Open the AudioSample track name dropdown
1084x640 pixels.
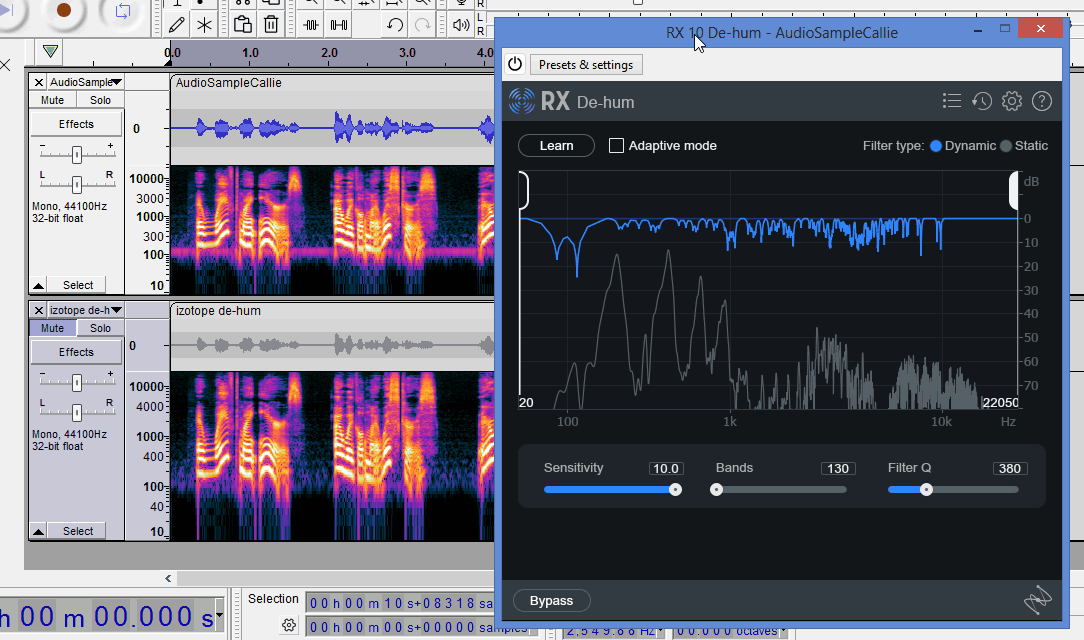click(x=85, y=82)
